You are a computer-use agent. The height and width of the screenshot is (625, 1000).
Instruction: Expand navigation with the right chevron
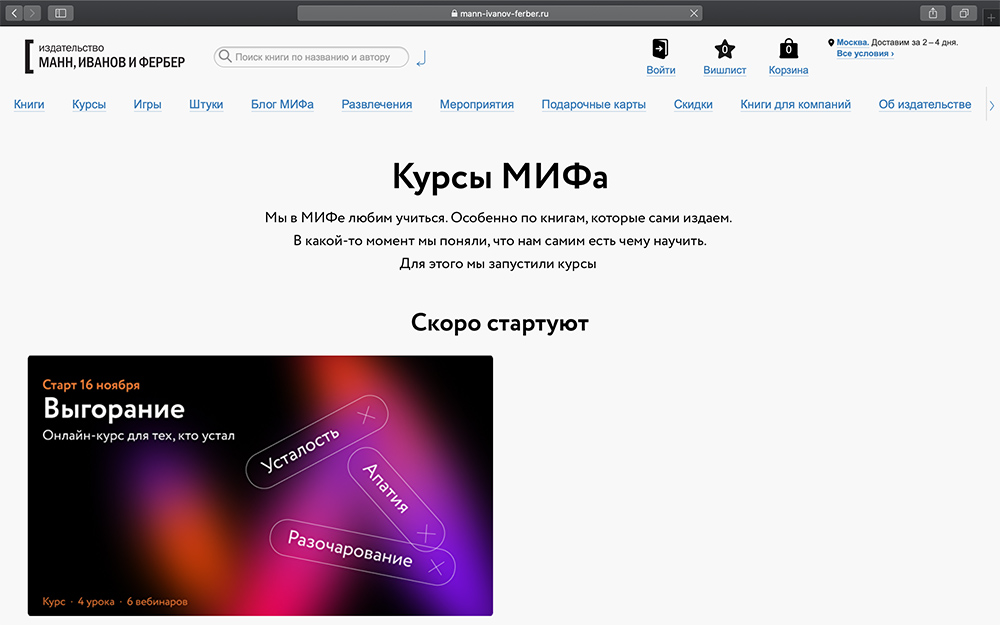pos(992,106)
